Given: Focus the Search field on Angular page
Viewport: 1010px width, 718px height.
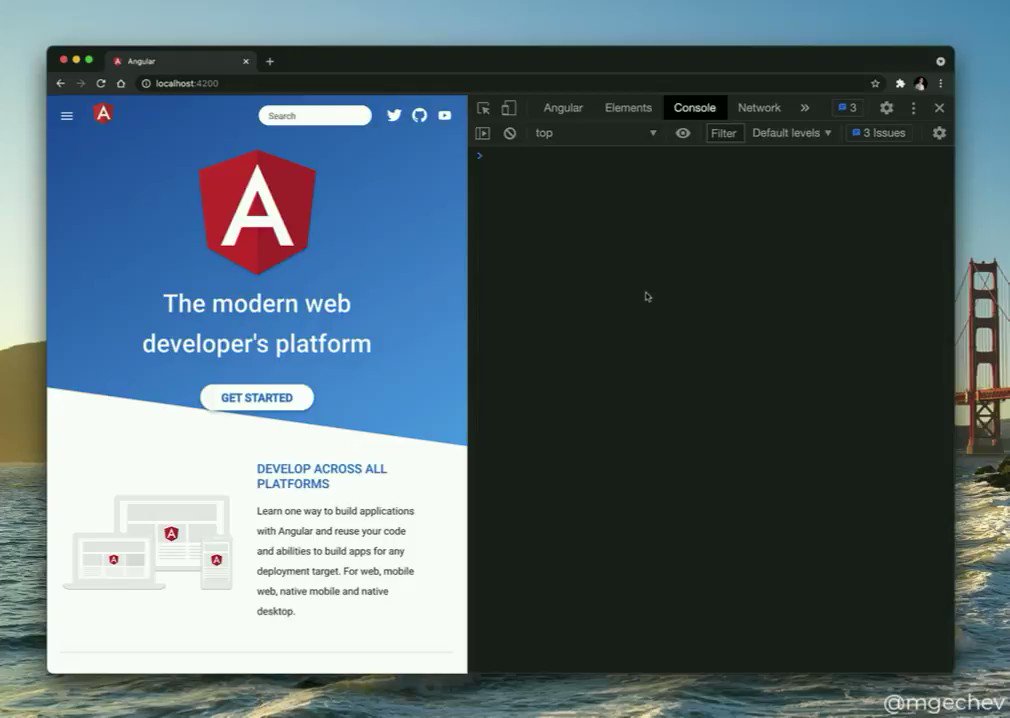Looking at the screenshot, I should click(x=315, y=115).
